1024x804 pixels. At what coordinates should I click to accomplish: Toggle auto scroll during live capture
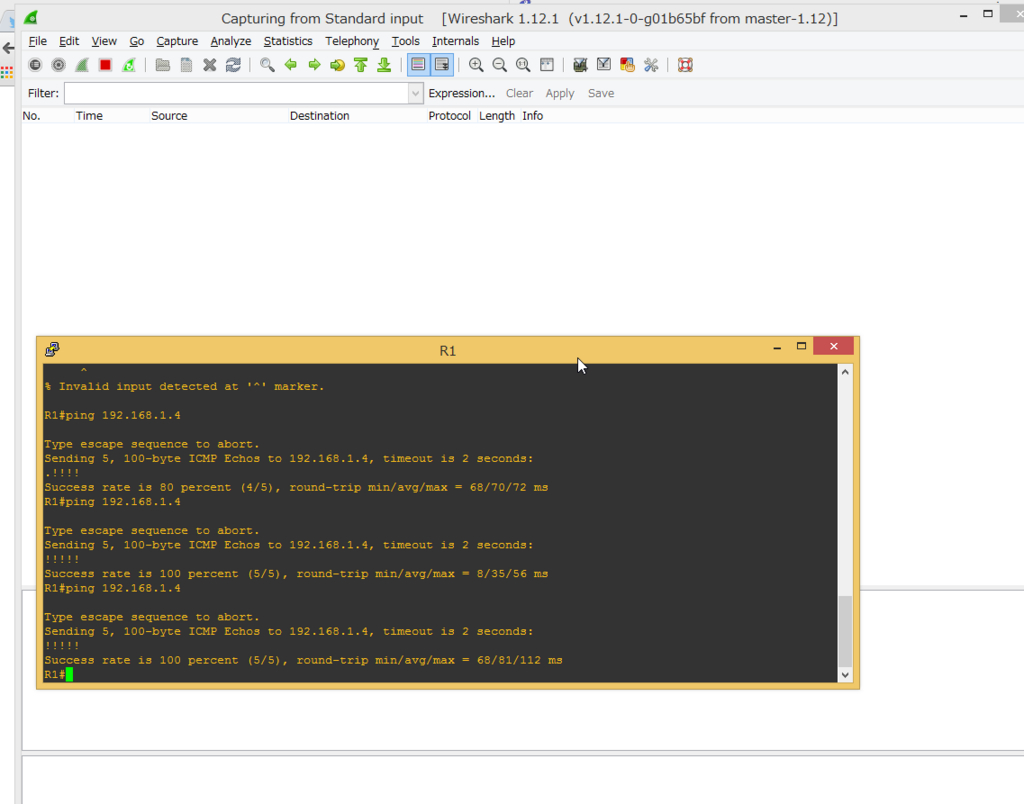click(x=442, y=65)
